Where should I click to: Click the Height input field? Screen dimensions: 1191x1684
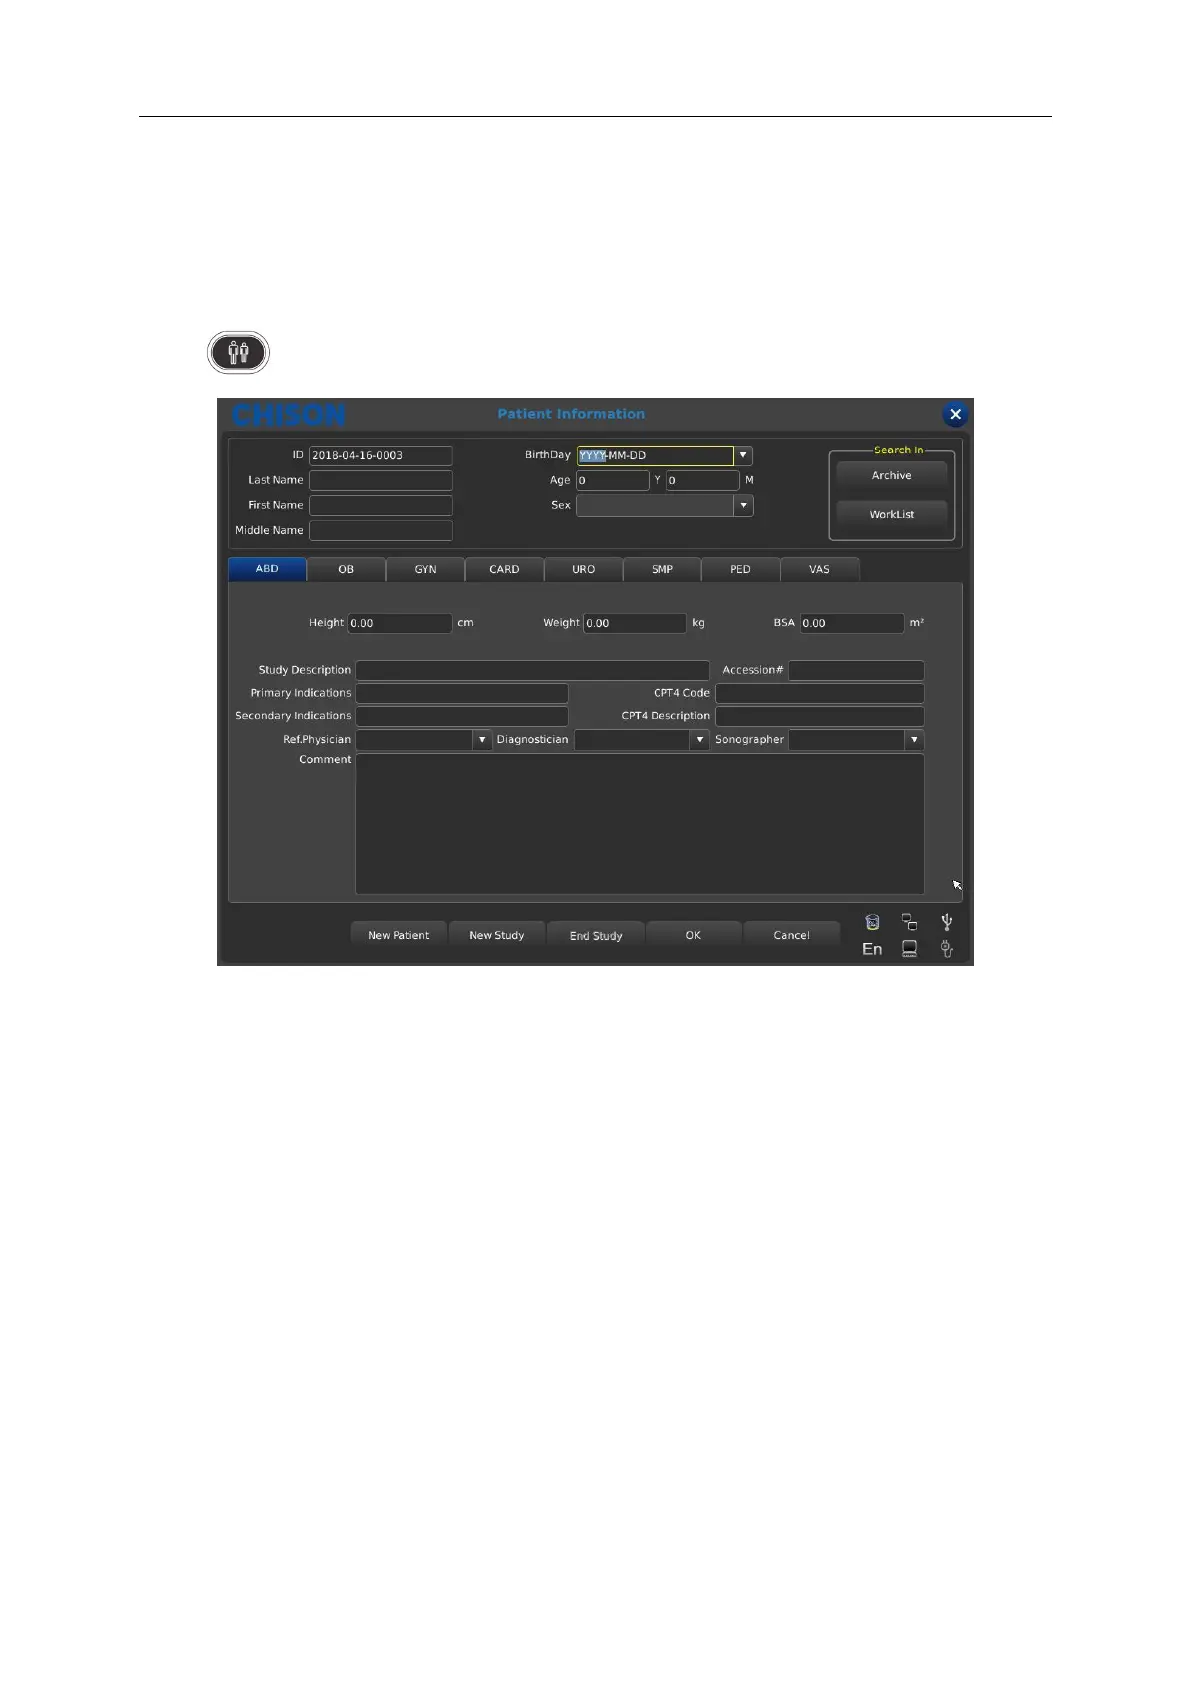(399, 623)
